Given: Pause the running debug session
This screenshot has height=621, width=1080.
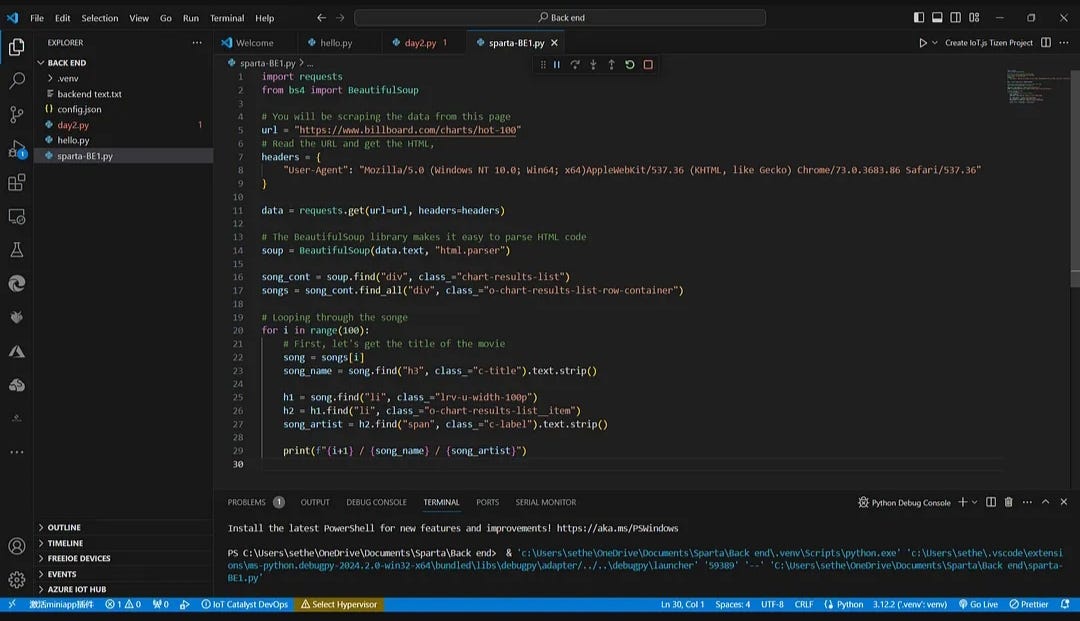Looking at the screenshot, I should [x=556, y=64].
